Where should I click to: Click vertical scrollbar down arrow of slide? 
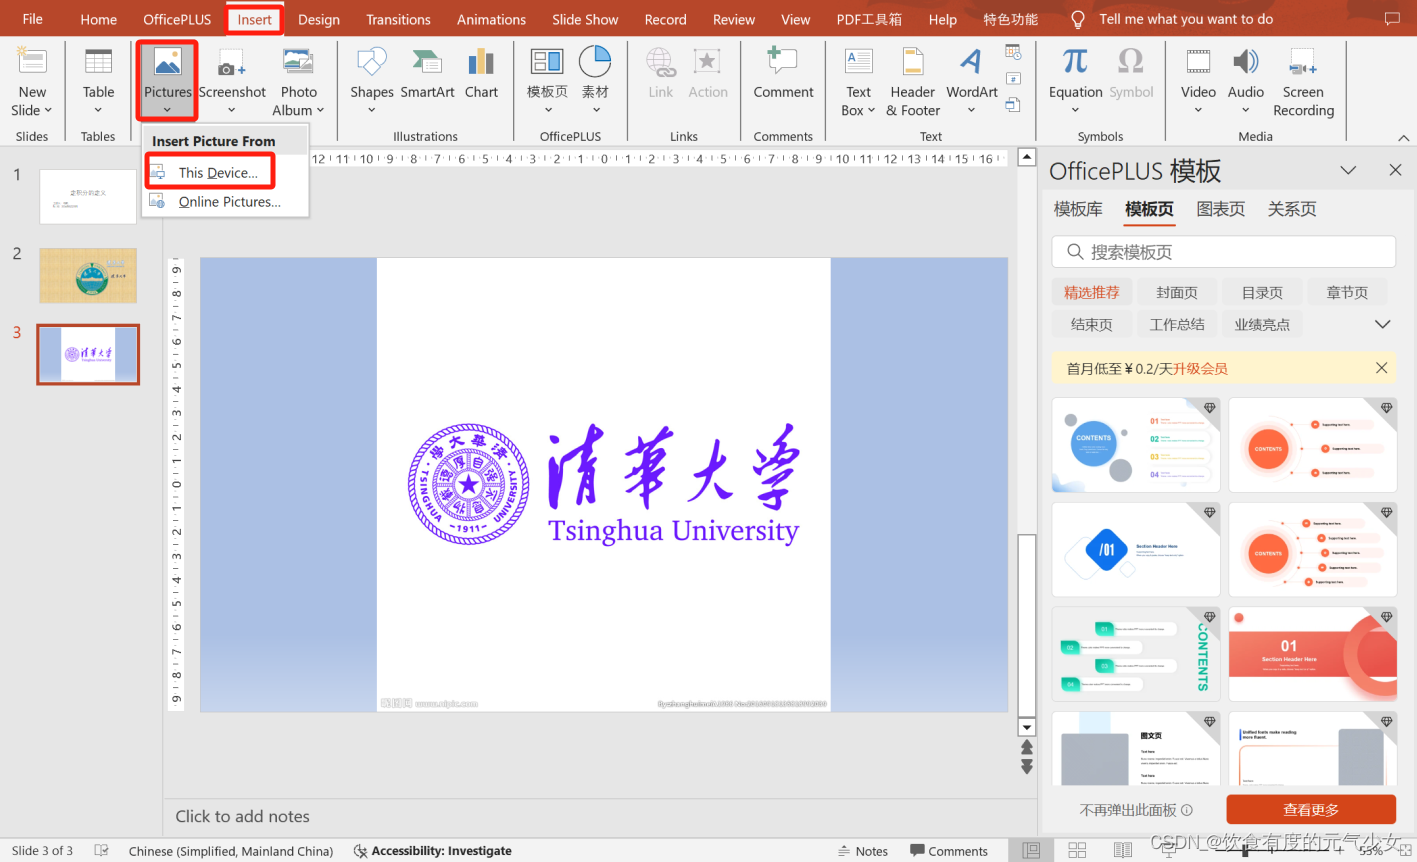coord(1026,727)
